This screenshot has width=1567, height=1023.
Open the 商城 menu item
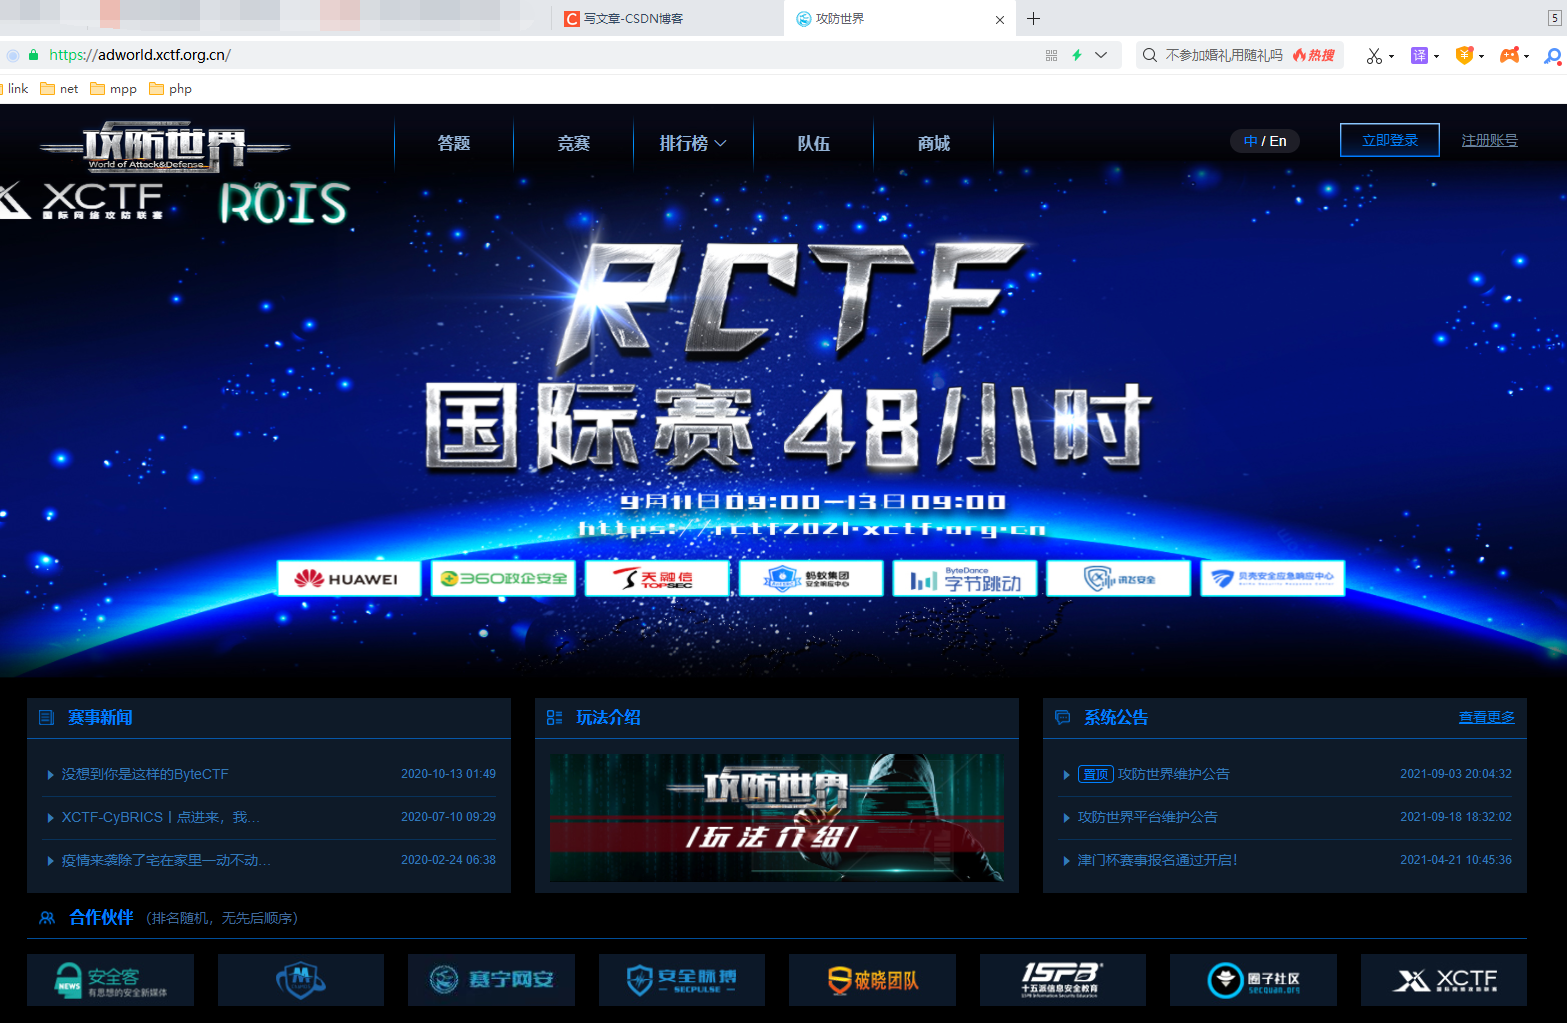pos(934,143)
